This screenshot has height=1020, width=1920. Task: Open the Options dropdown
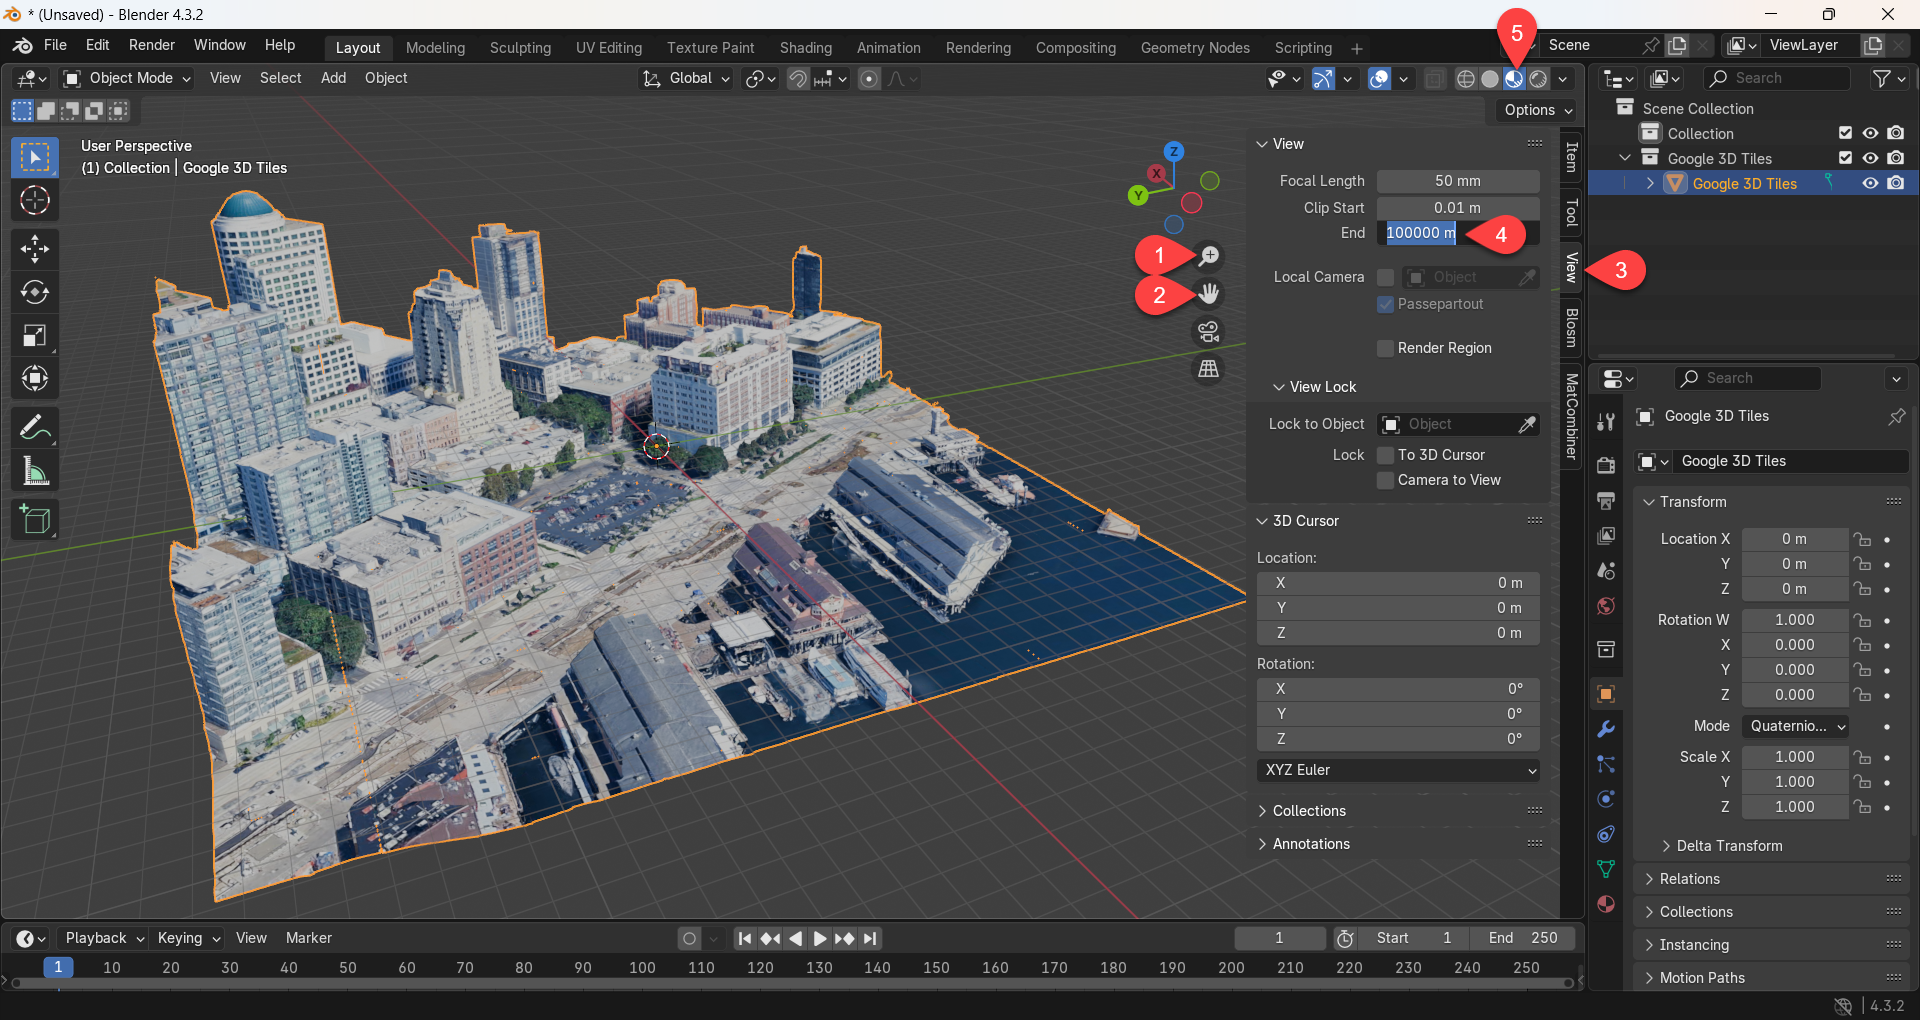tap(1538, 110)
